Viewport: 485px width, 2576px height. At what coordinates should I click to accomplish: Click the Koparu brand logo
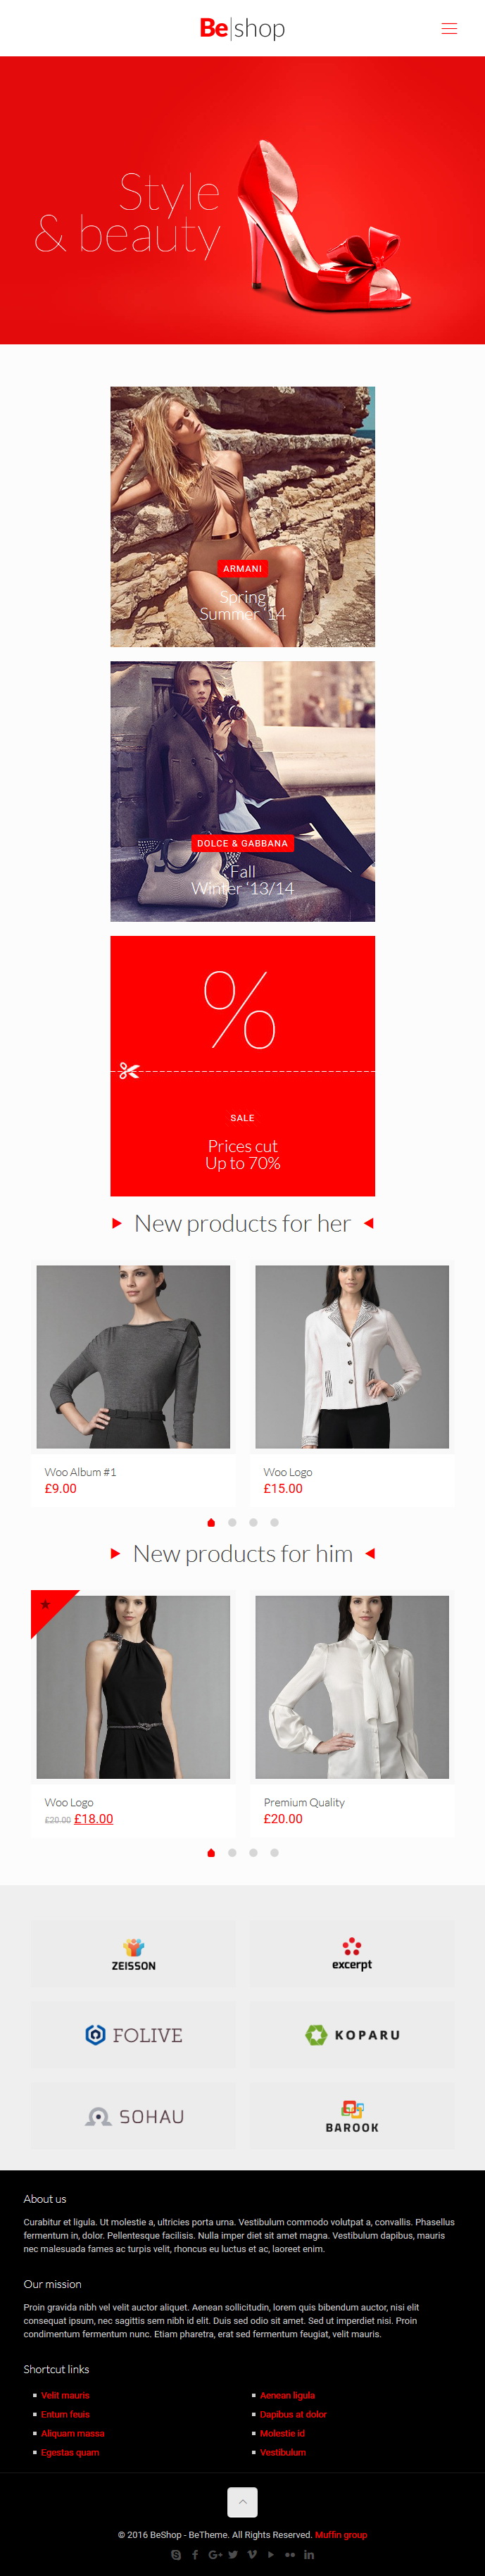[x=352, y=2034]
